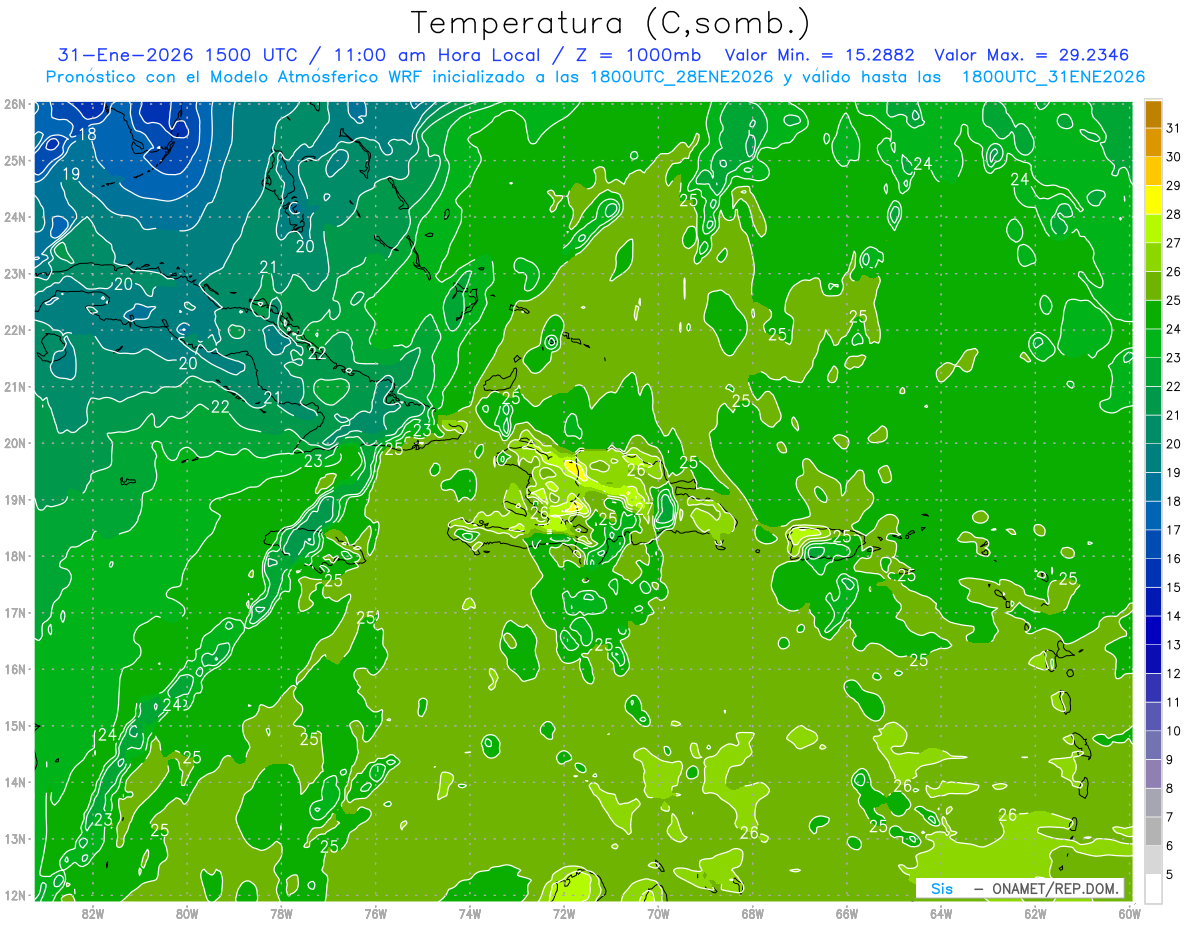The width and height of the screenshot is (1200, 927).
Task: Click the legend scale label "15"
Action: 1174,587
